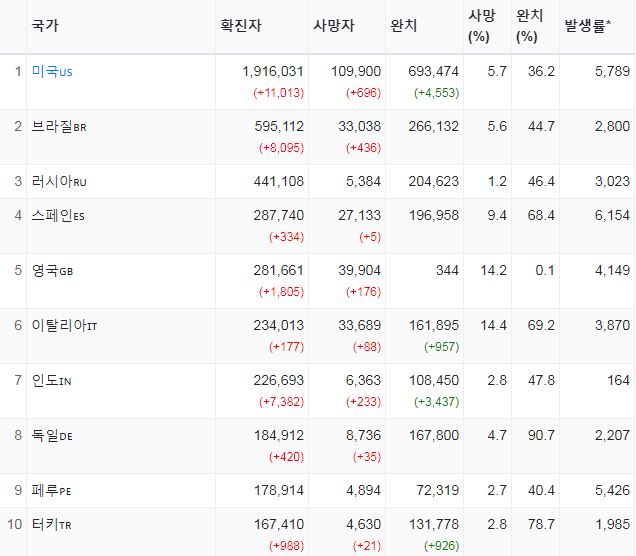Select the 페루PE country cell

(52, 489)
